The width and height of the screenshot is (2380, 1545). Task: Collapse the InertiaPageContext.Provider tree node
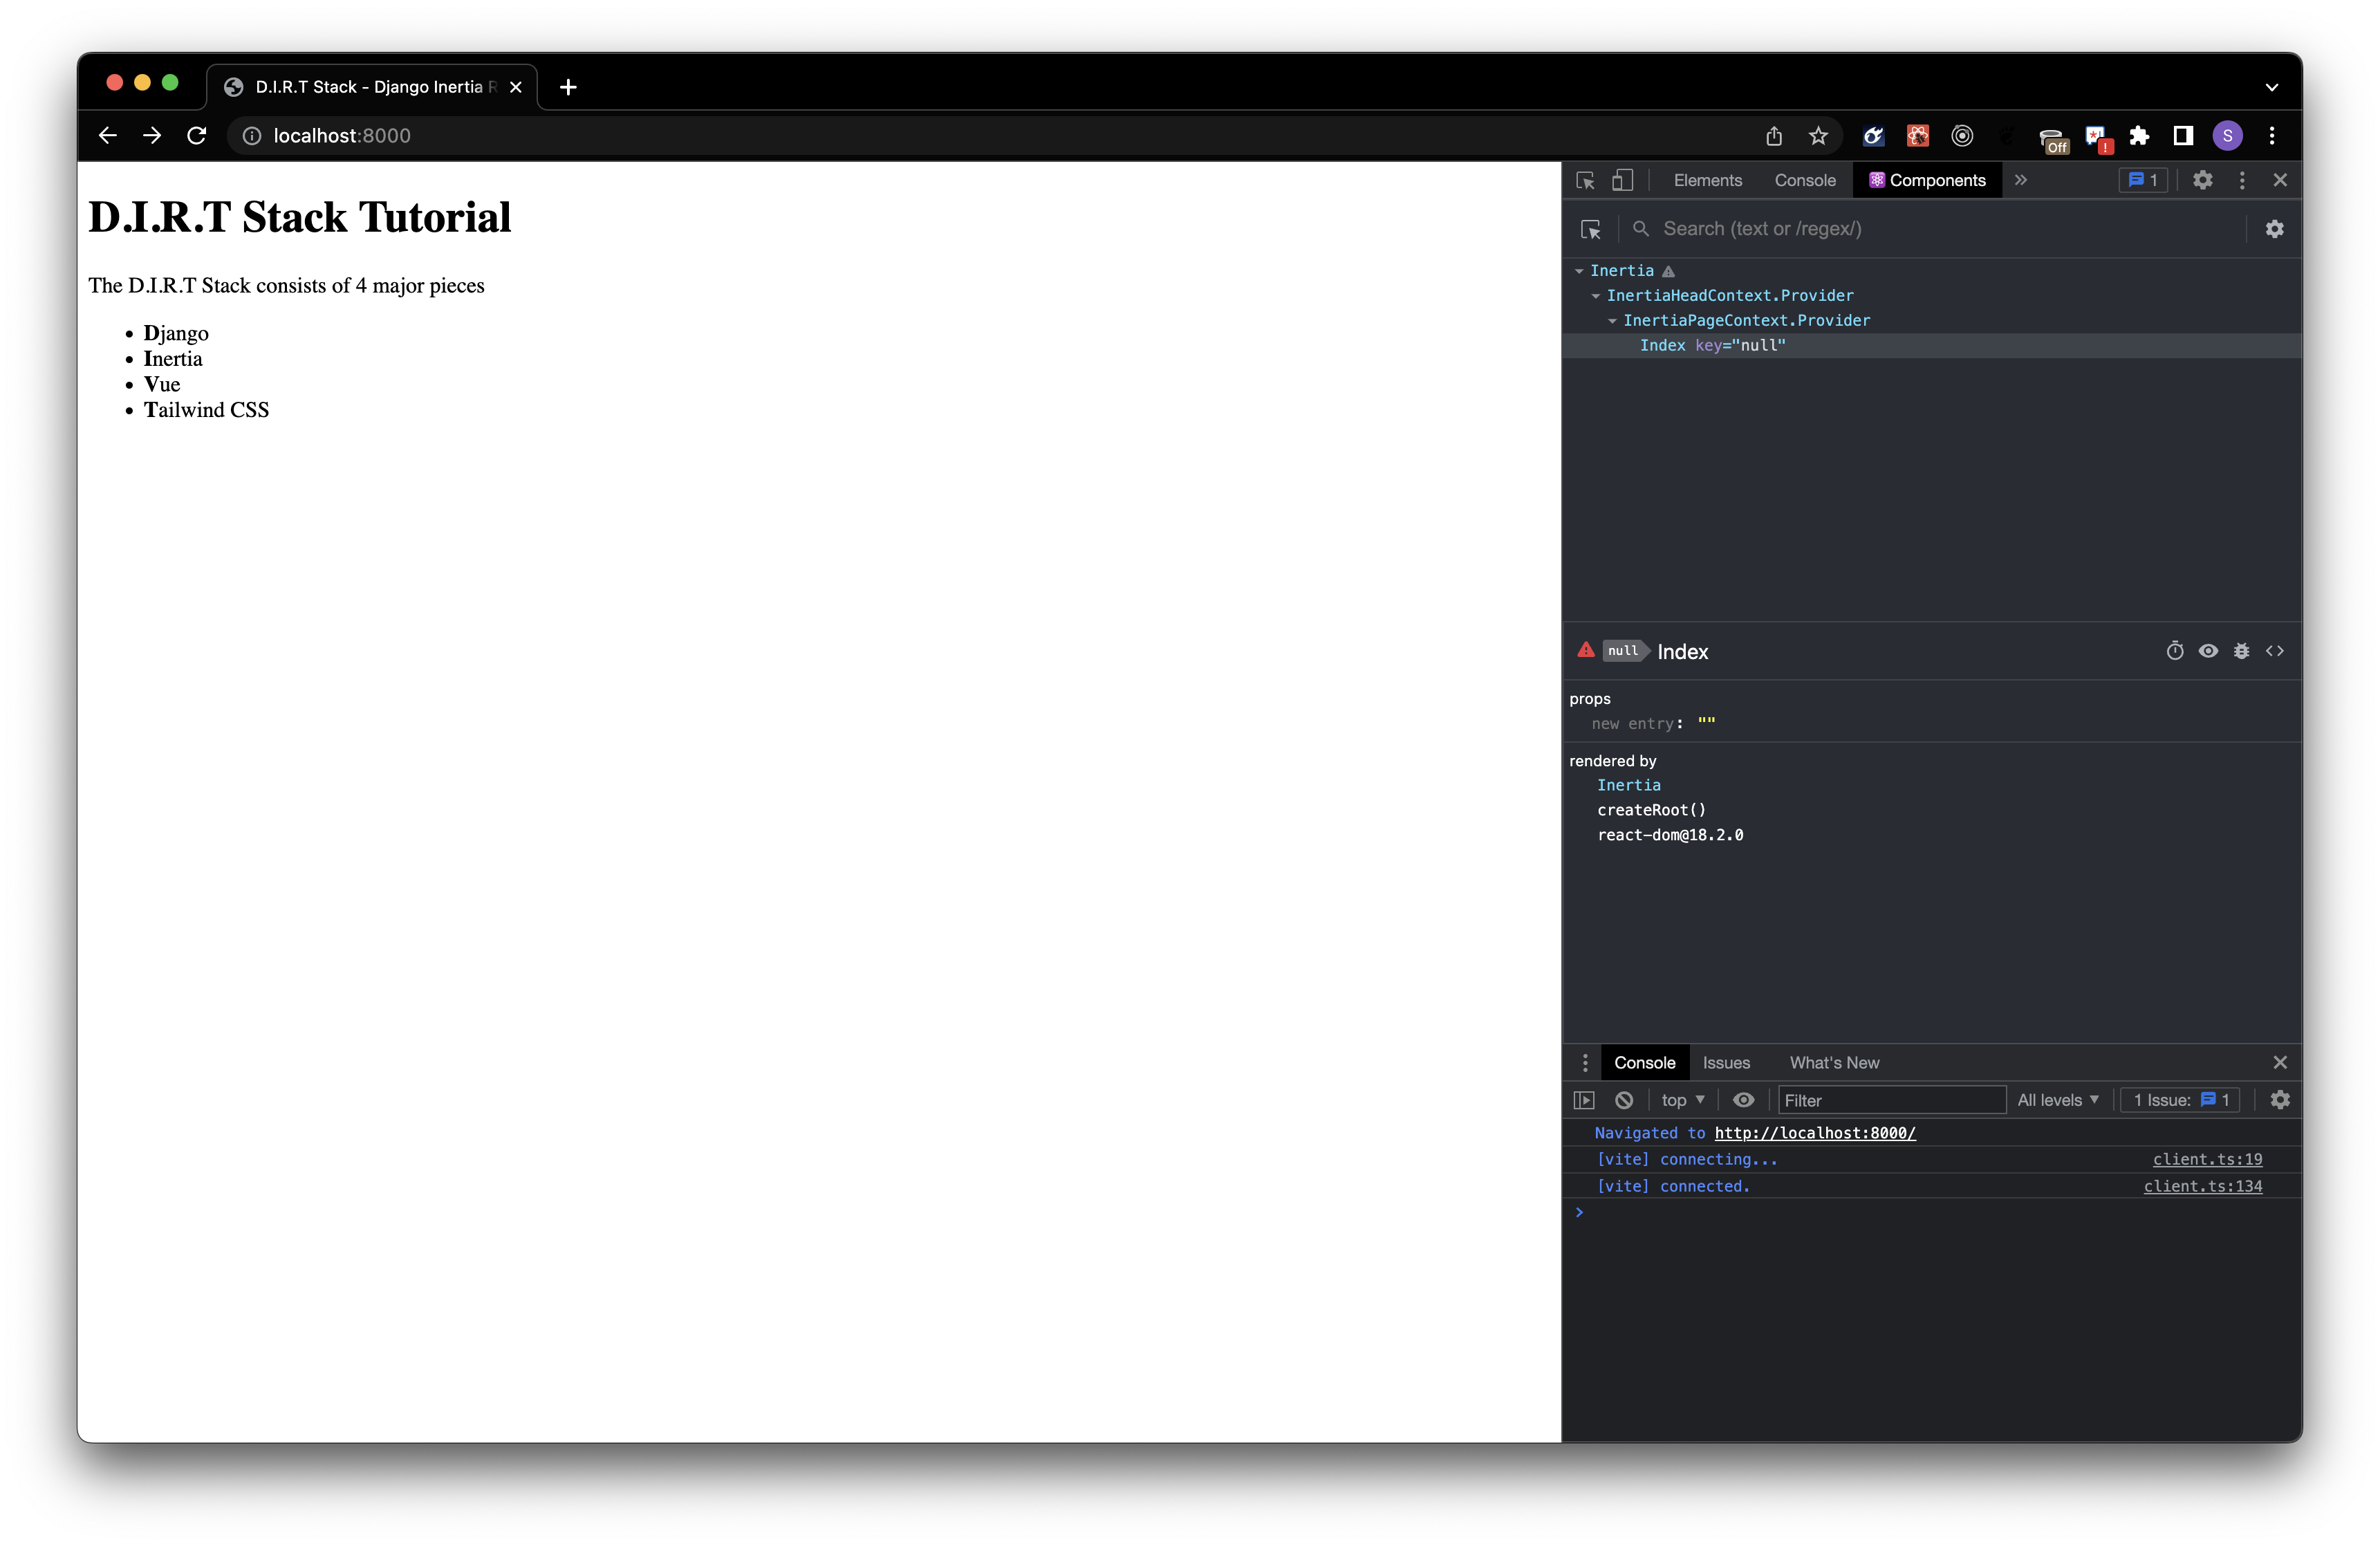(1612, 320)
